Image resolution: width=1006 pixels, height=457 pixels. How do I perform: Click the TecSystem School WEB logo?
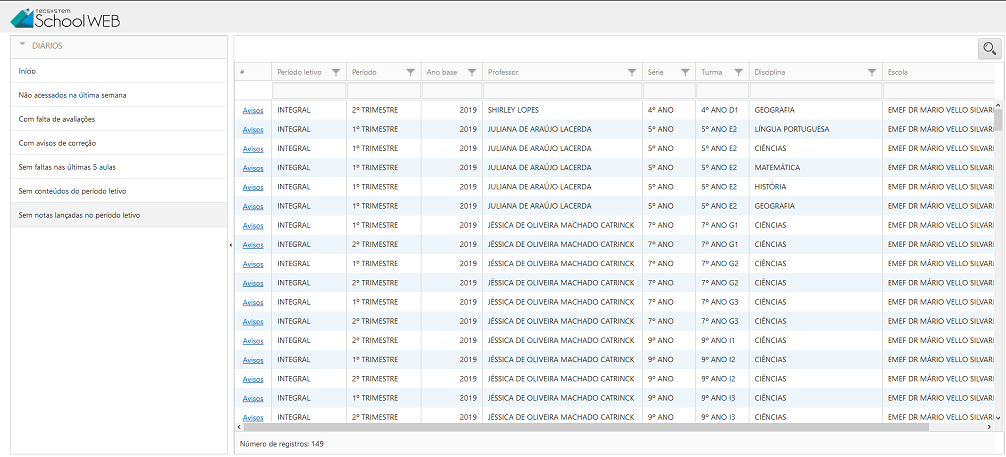65,16
